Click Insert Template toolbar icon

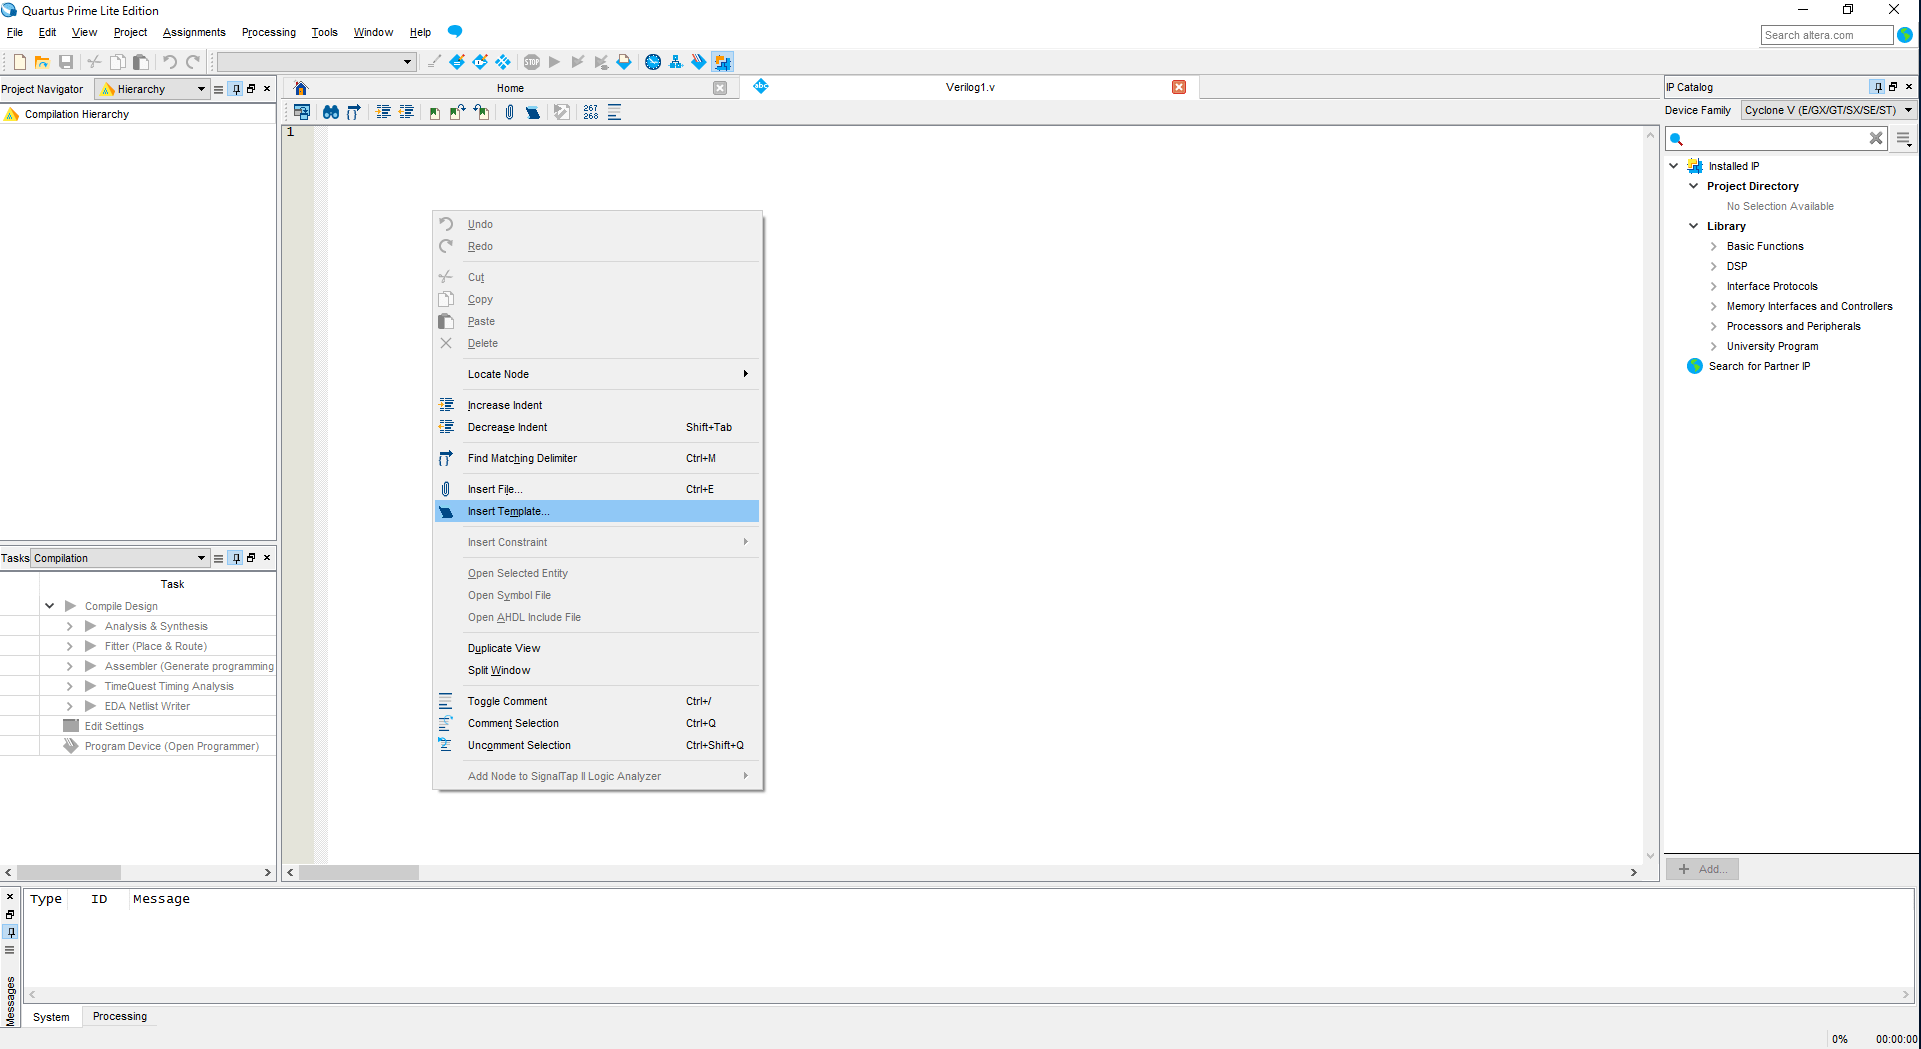tap(533, 112)
